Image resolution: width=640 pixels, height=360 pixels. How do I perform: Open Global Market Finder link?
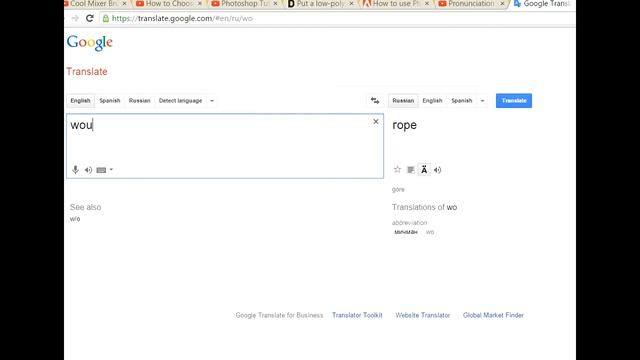point(493,315)
